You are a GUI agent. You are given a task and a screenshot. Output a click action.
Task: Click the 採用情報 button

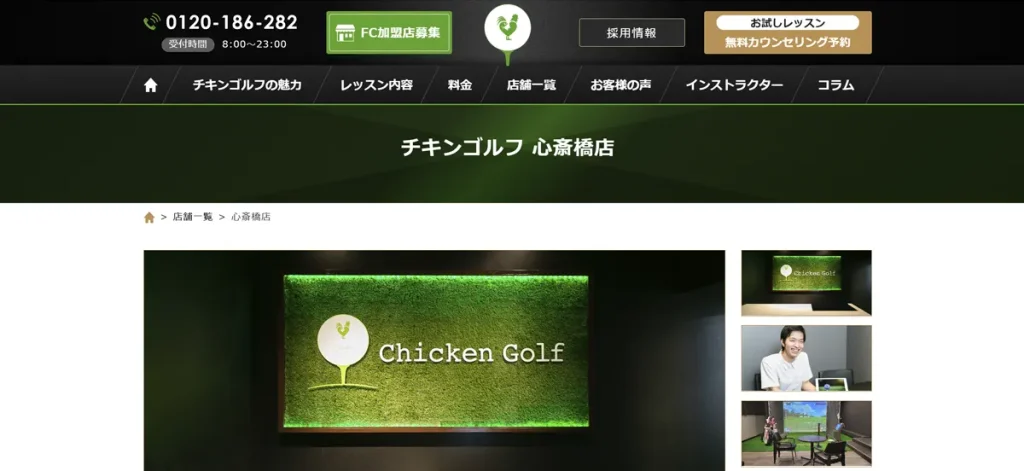(632, 33)
